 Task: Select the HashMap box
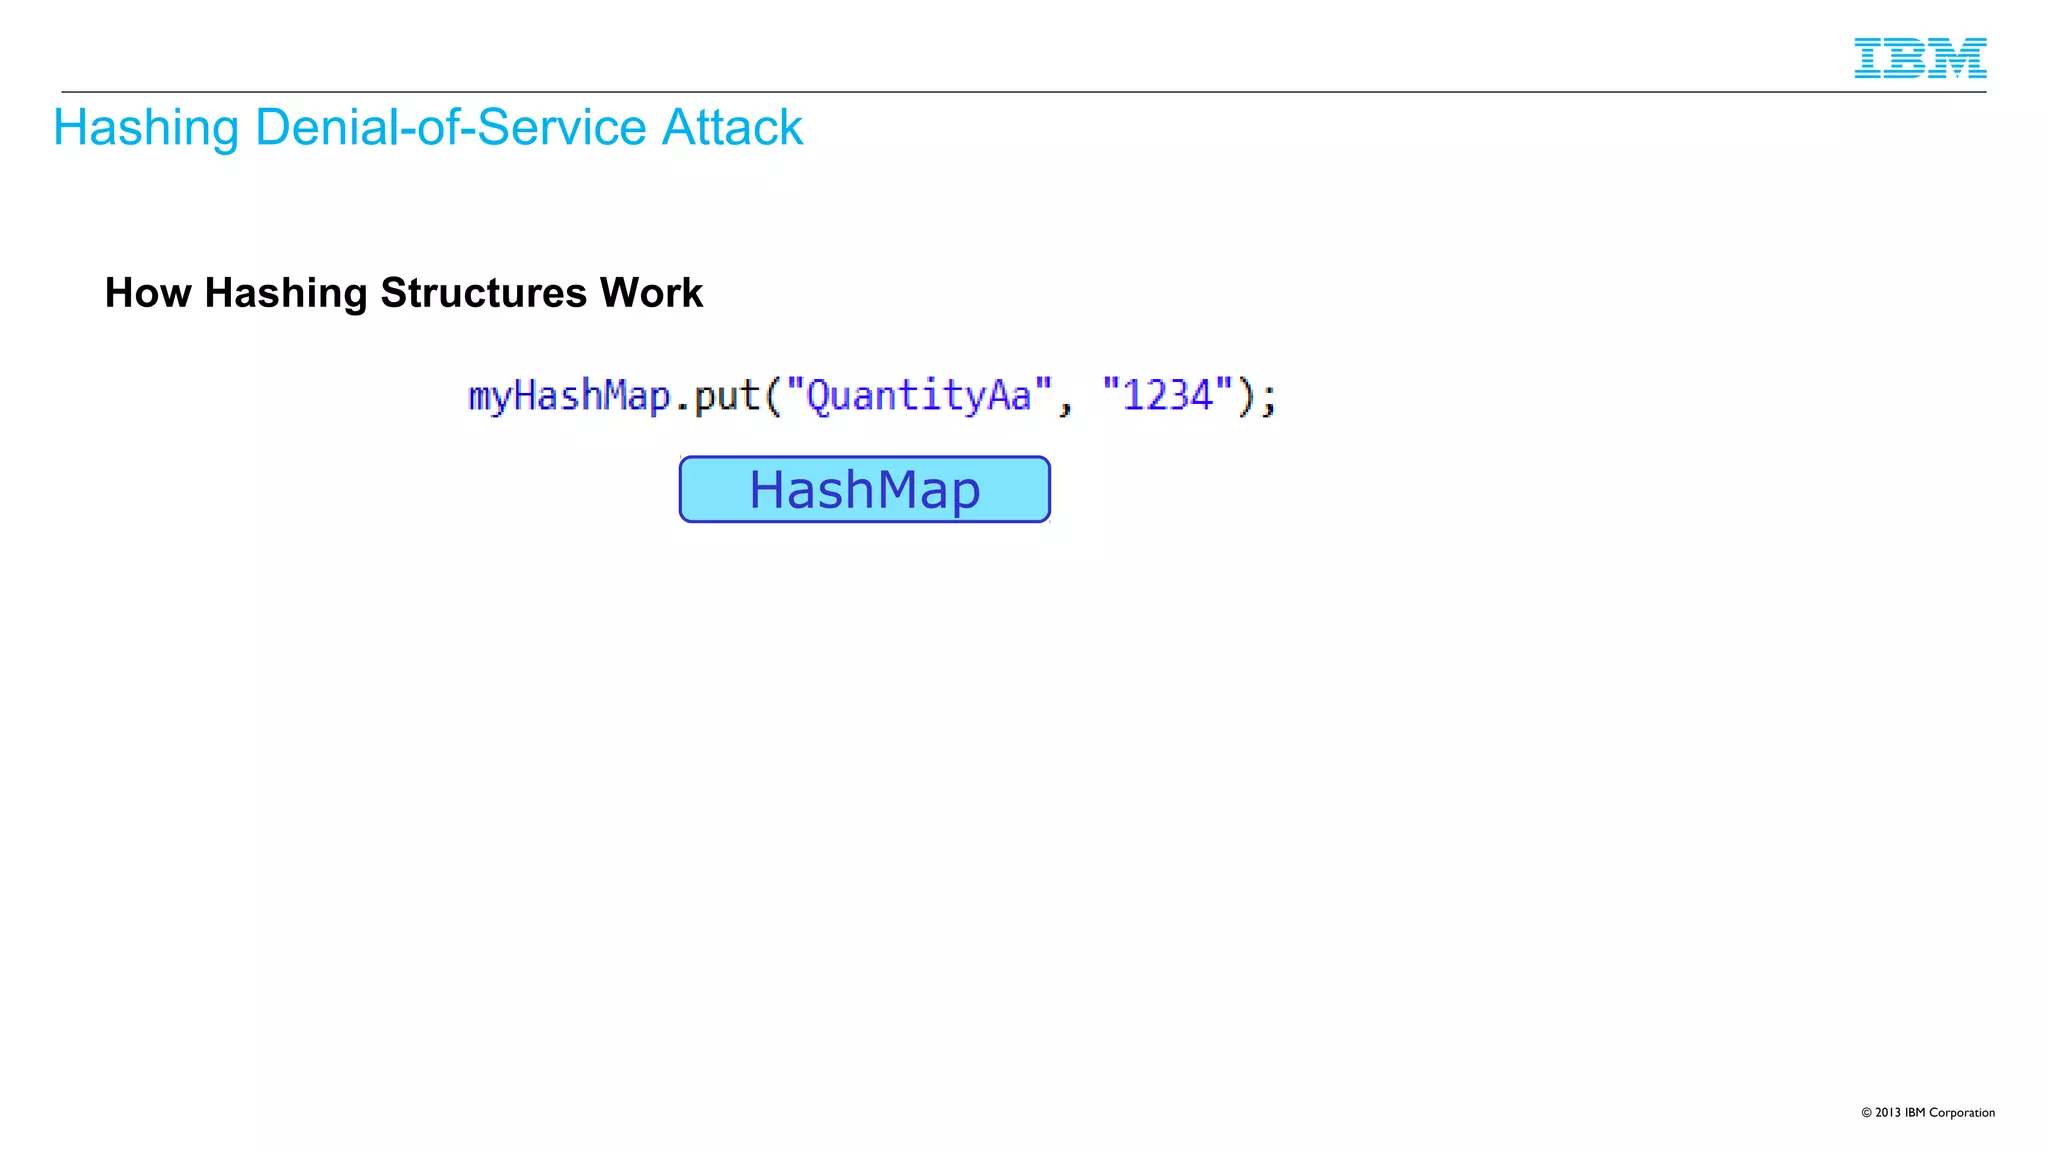tap(865, 489)
